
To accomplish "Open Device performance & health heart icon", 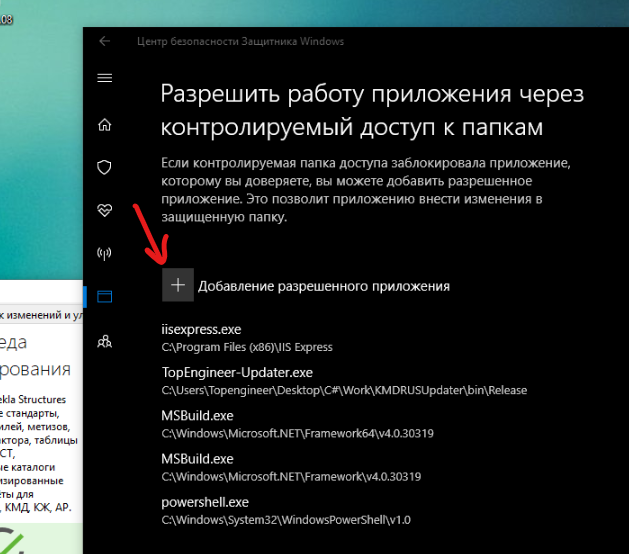I will 104,210.
